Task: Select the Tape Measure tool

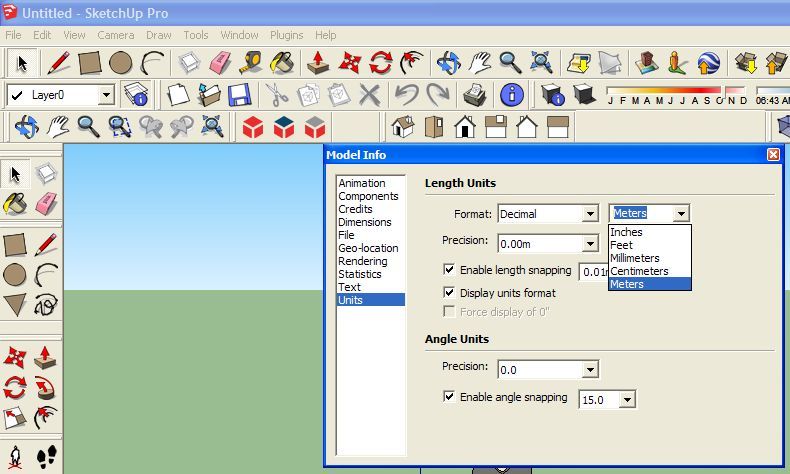Action: pyautogui.click(x=250, y=63)
